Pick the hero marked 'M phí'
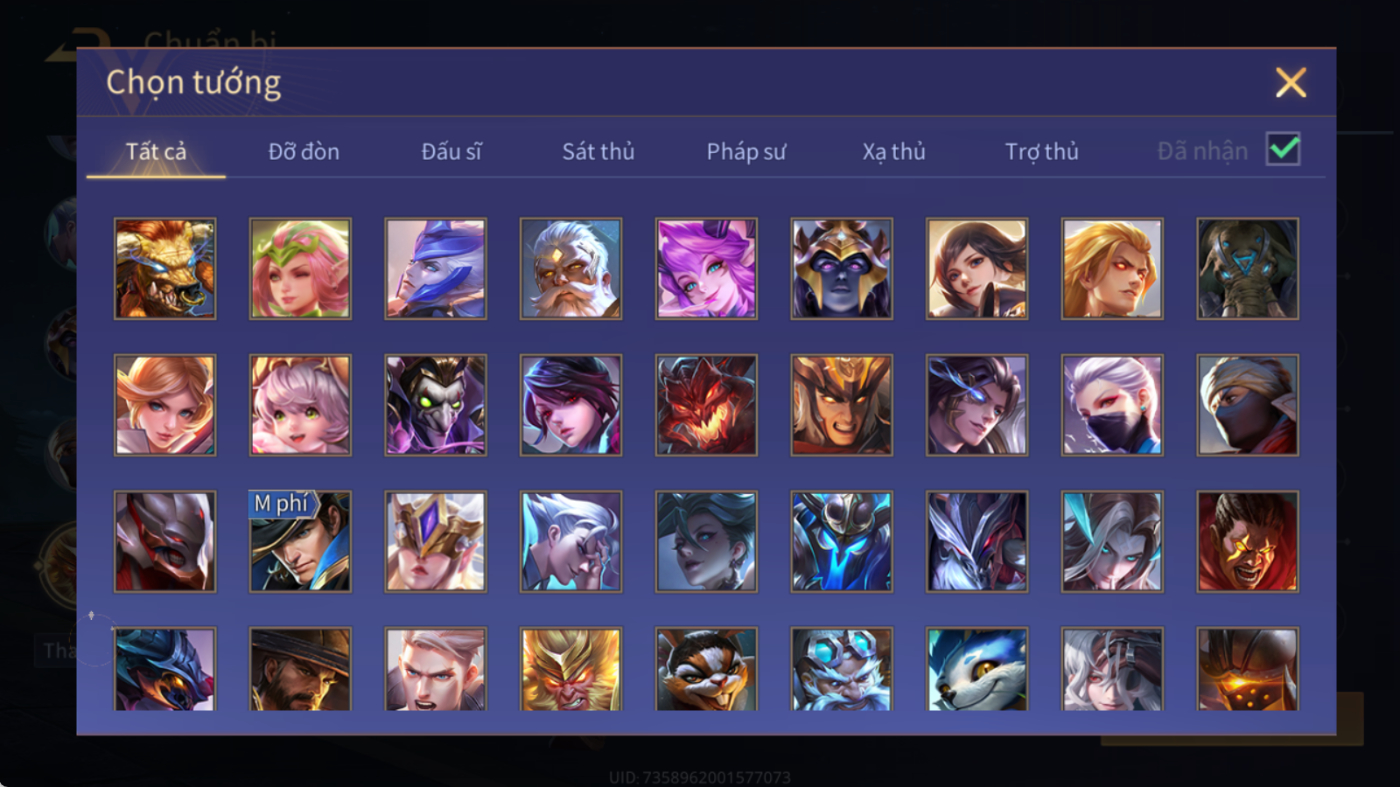This screenshot has width=1400, height=787. pos(300,541)
